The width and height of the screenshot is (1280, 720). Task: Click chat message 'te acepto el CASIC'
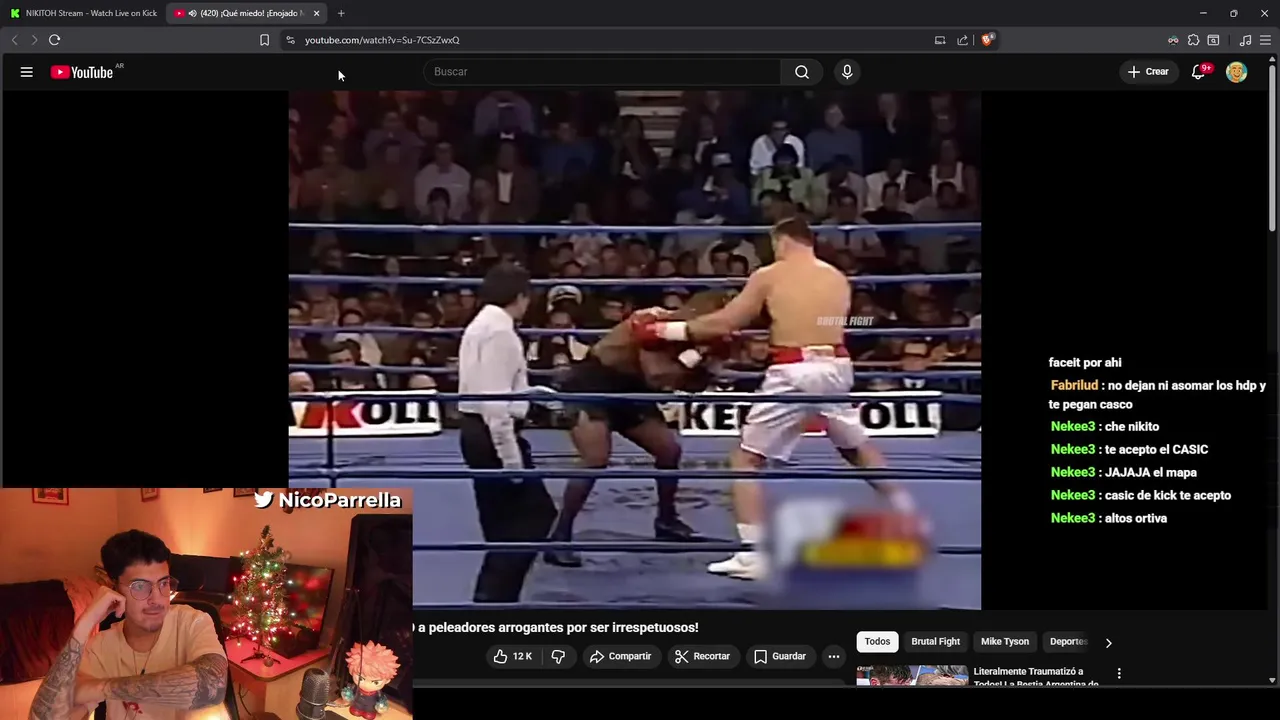point(1157,450)
